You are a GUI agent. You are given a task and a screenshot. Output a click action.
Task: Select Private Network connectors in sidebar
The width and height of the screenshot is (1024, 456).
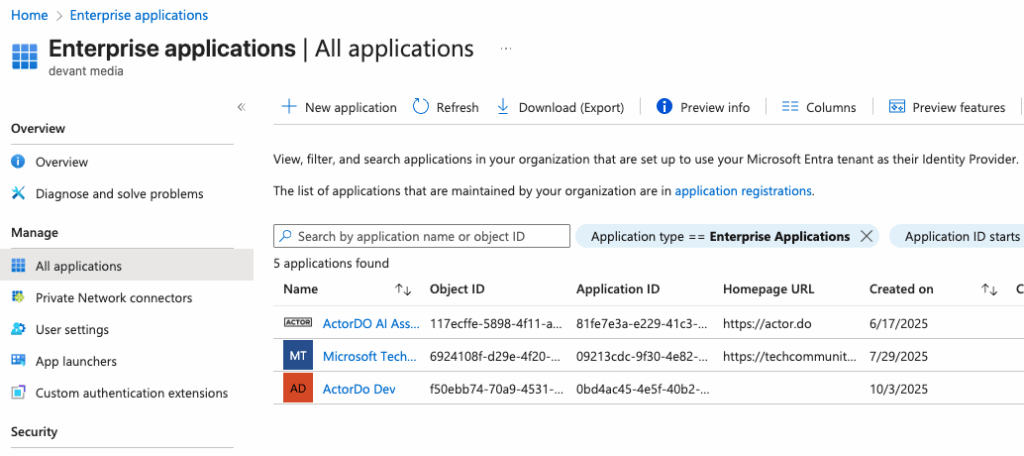coord(113,297)
